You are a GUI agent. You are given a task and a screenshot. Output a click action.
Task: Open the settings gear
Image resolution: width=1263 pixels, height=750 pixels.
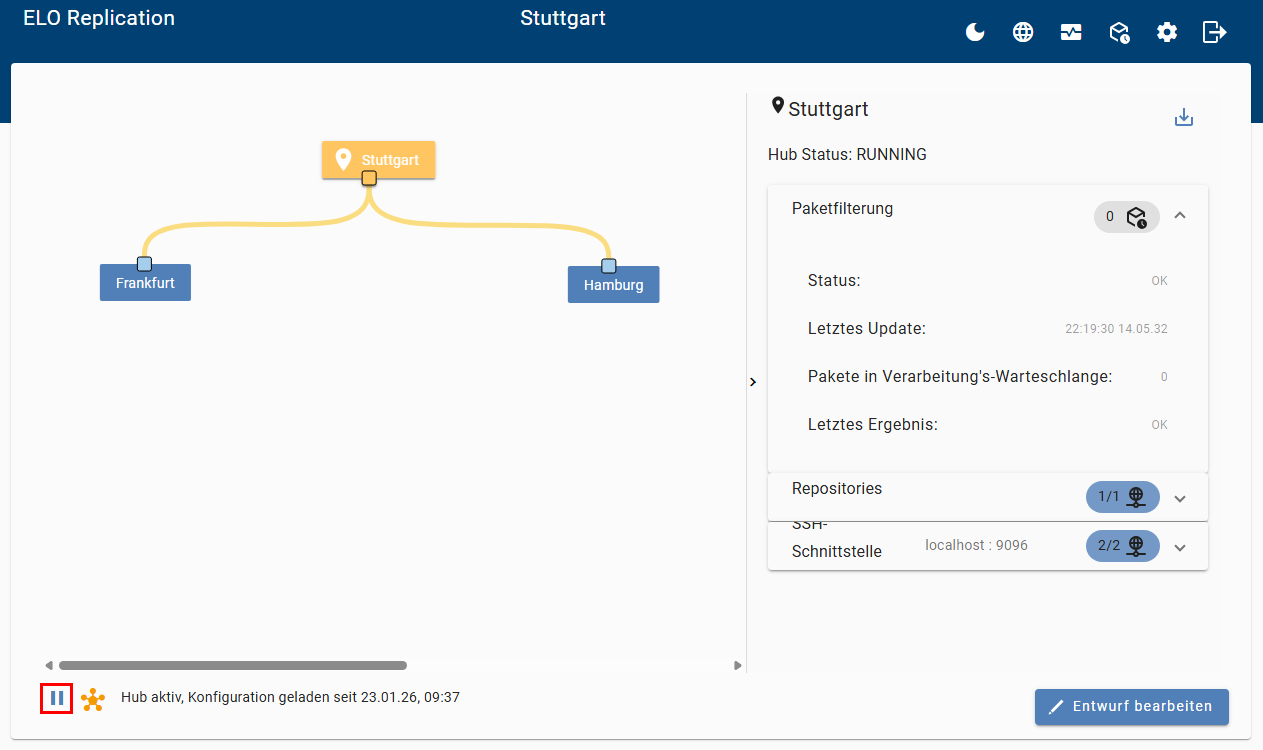pyautogui.click(x=1167, y=32)
